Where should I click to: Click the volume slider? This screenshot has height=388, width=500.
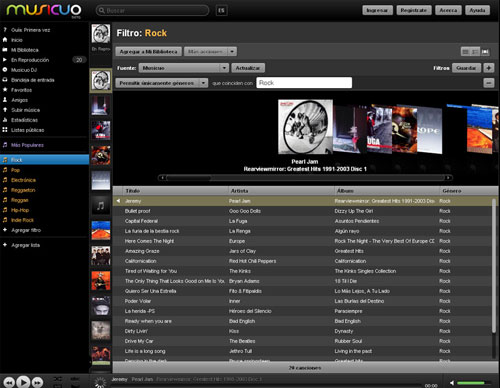coord(473,383)
